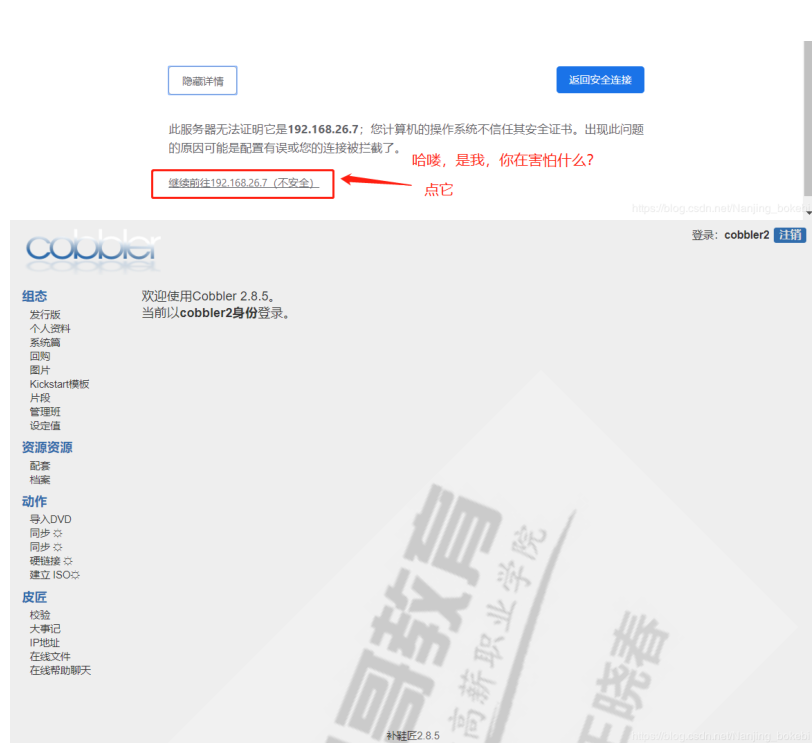Open 档案 under 资源资源
The height and width of the screenshot is (743, 812).
(40, 480)
